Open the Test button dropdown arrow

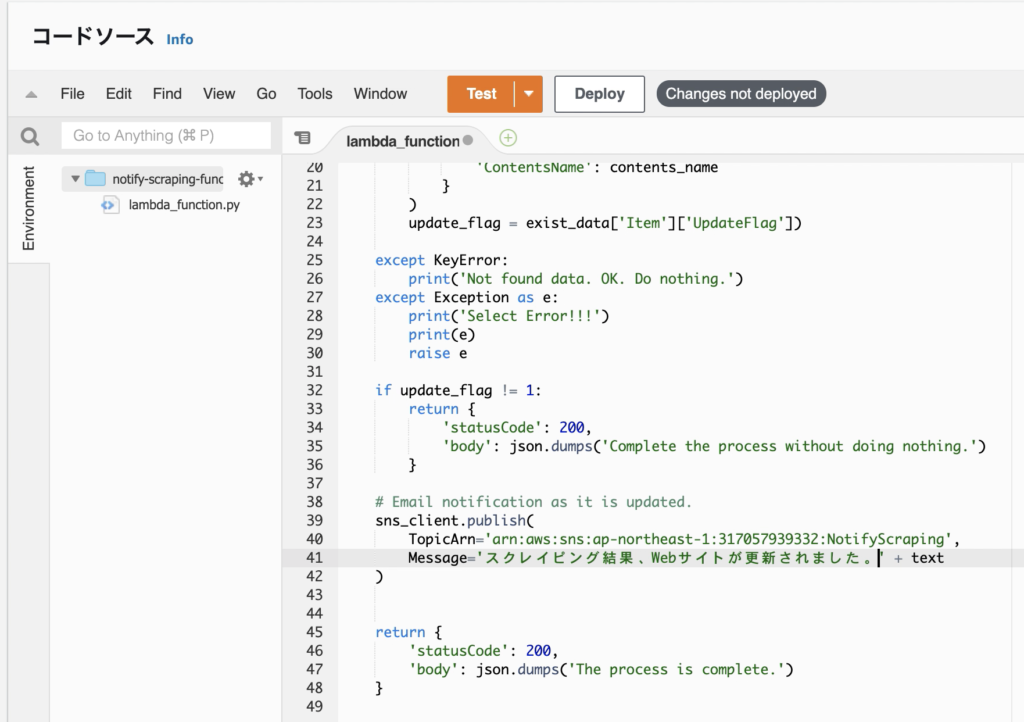click(x=529, y=94)
